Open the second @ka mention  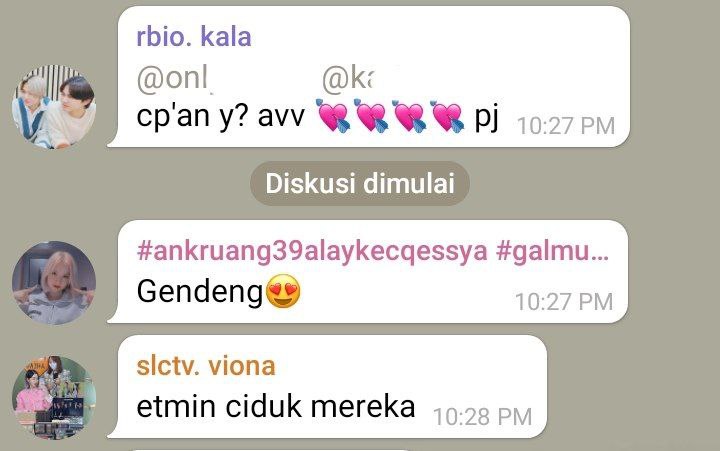347,79
